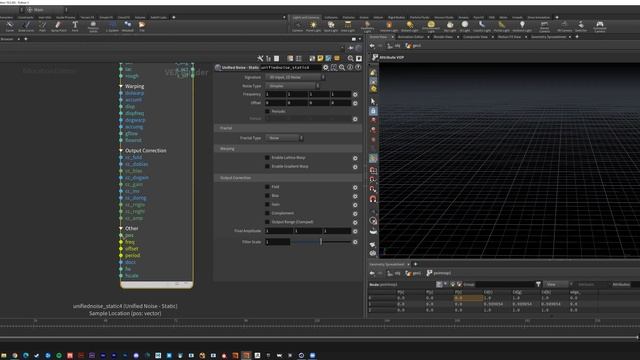The image size is (640, 360).
Task: Click the Fractal section header
Action: (288, 128)
